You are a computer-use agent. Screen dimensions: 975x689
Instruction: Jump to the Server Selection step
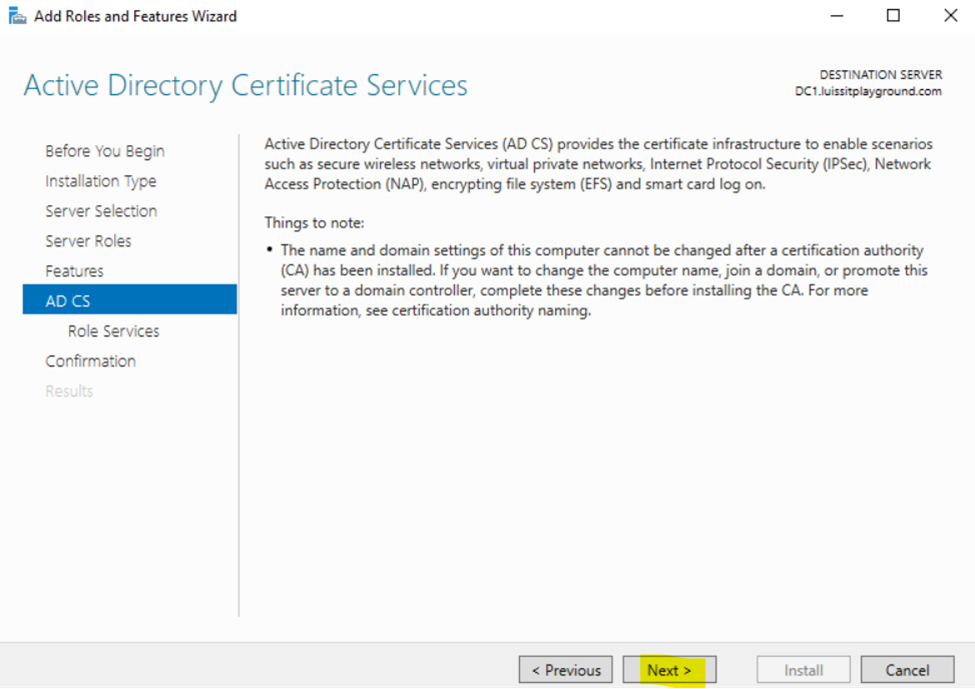(x=101, y=211)
